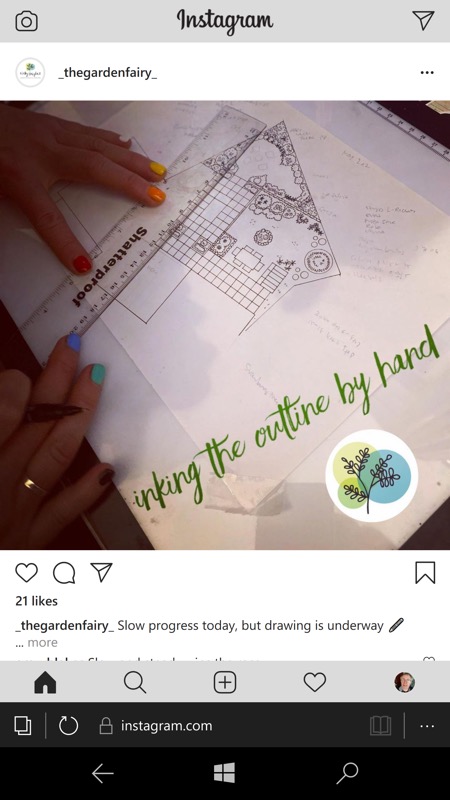
Task: Expand caption with 'more' link
Action: point(42,642)
